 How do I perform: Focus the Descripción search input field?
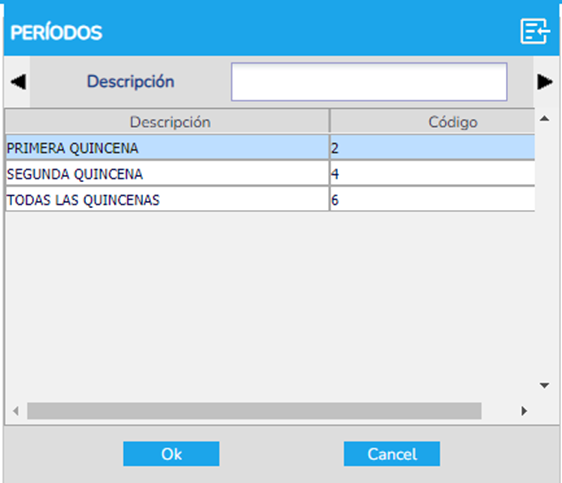[x=369, y=82]
